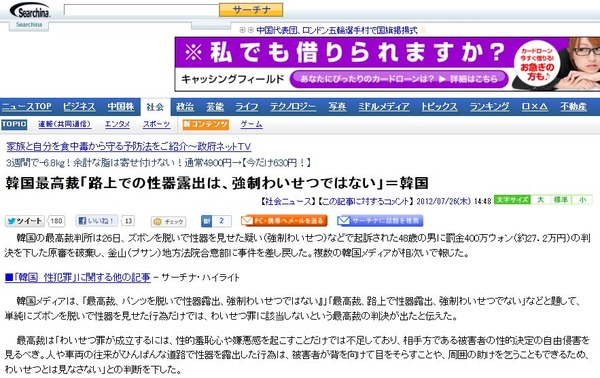600x378 pixels.
Task: Click the Facebook いいね！ button
Action: (x=96, y=221)
